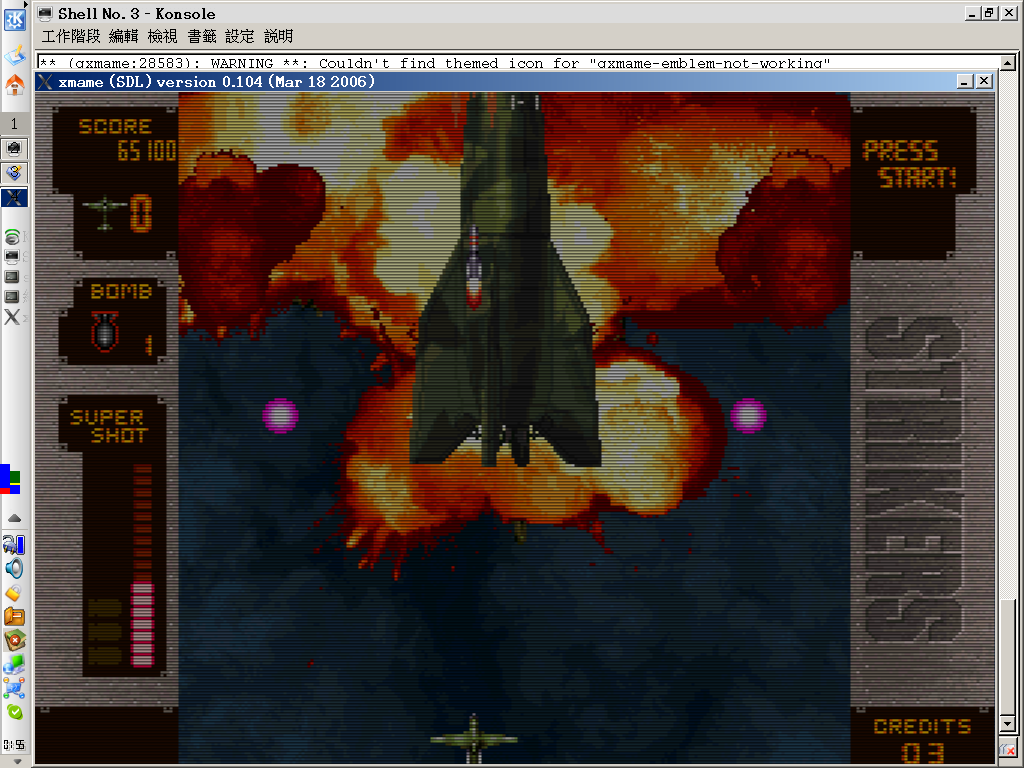The width and height of the screenshot is (1024, 768).
Task: Click the panel's bottom down-arrow
Action: (17, 761)
